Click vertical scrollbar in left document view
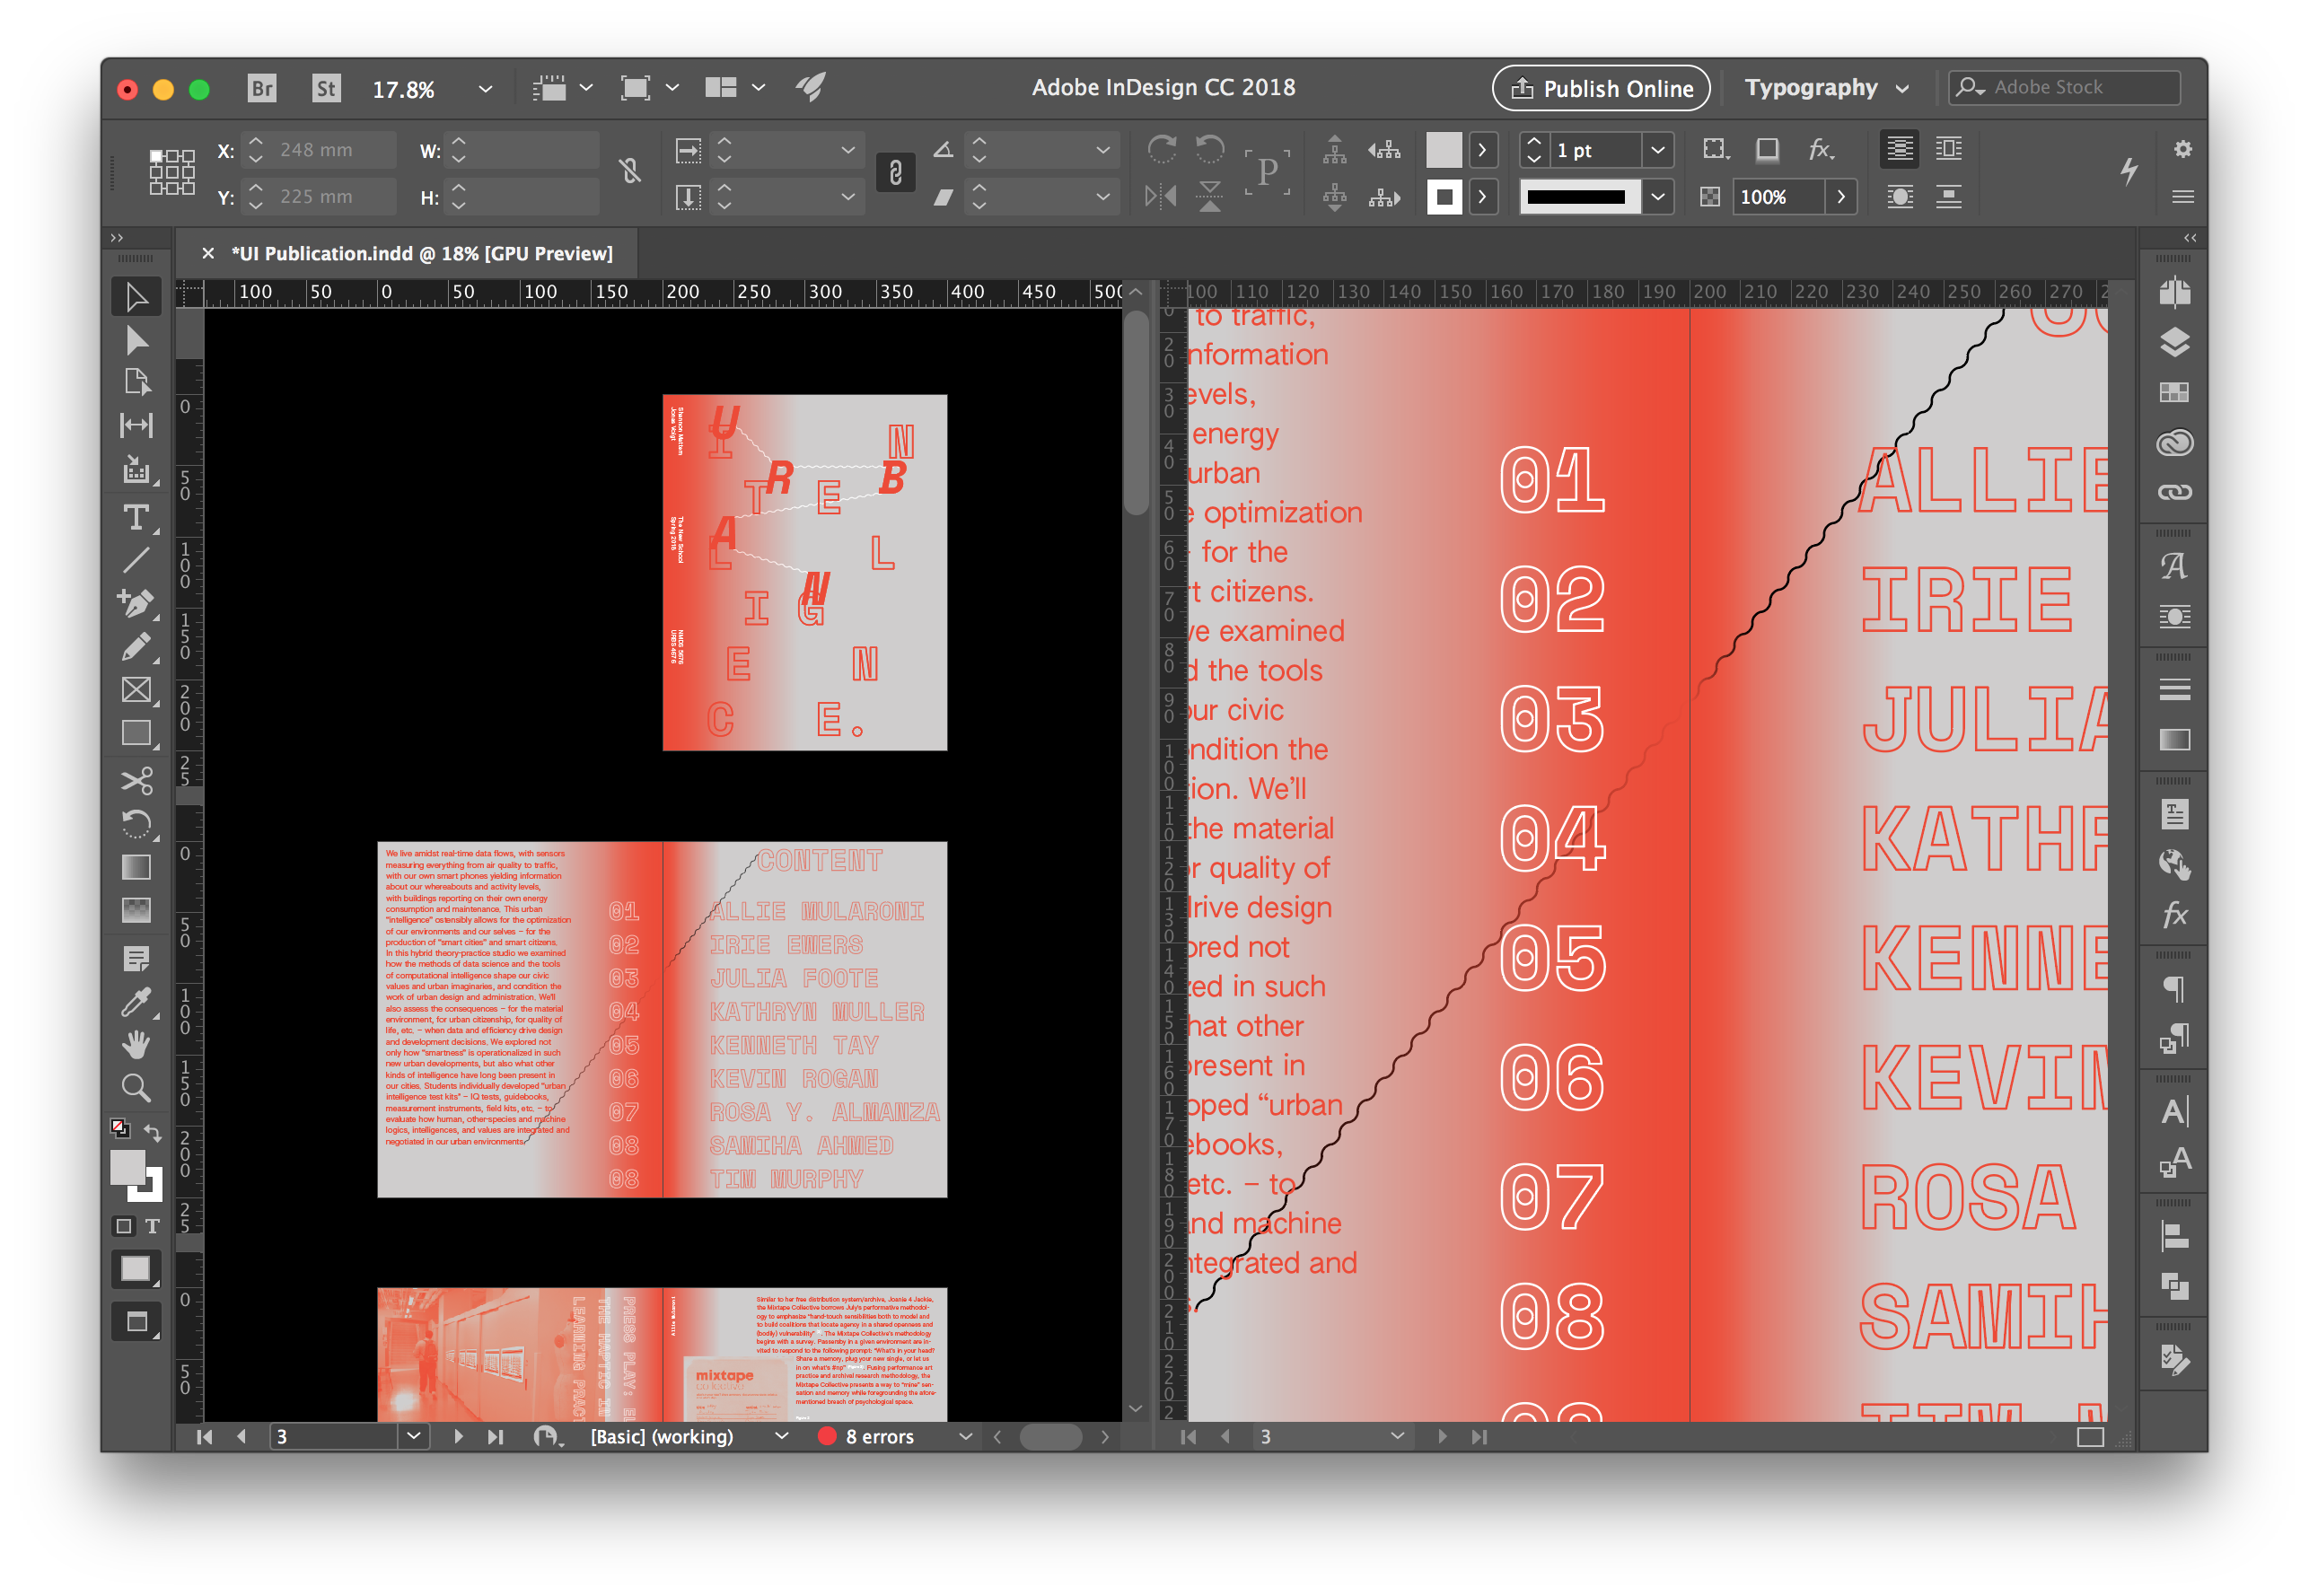 pyautogui.click(x=1135, y=414)
